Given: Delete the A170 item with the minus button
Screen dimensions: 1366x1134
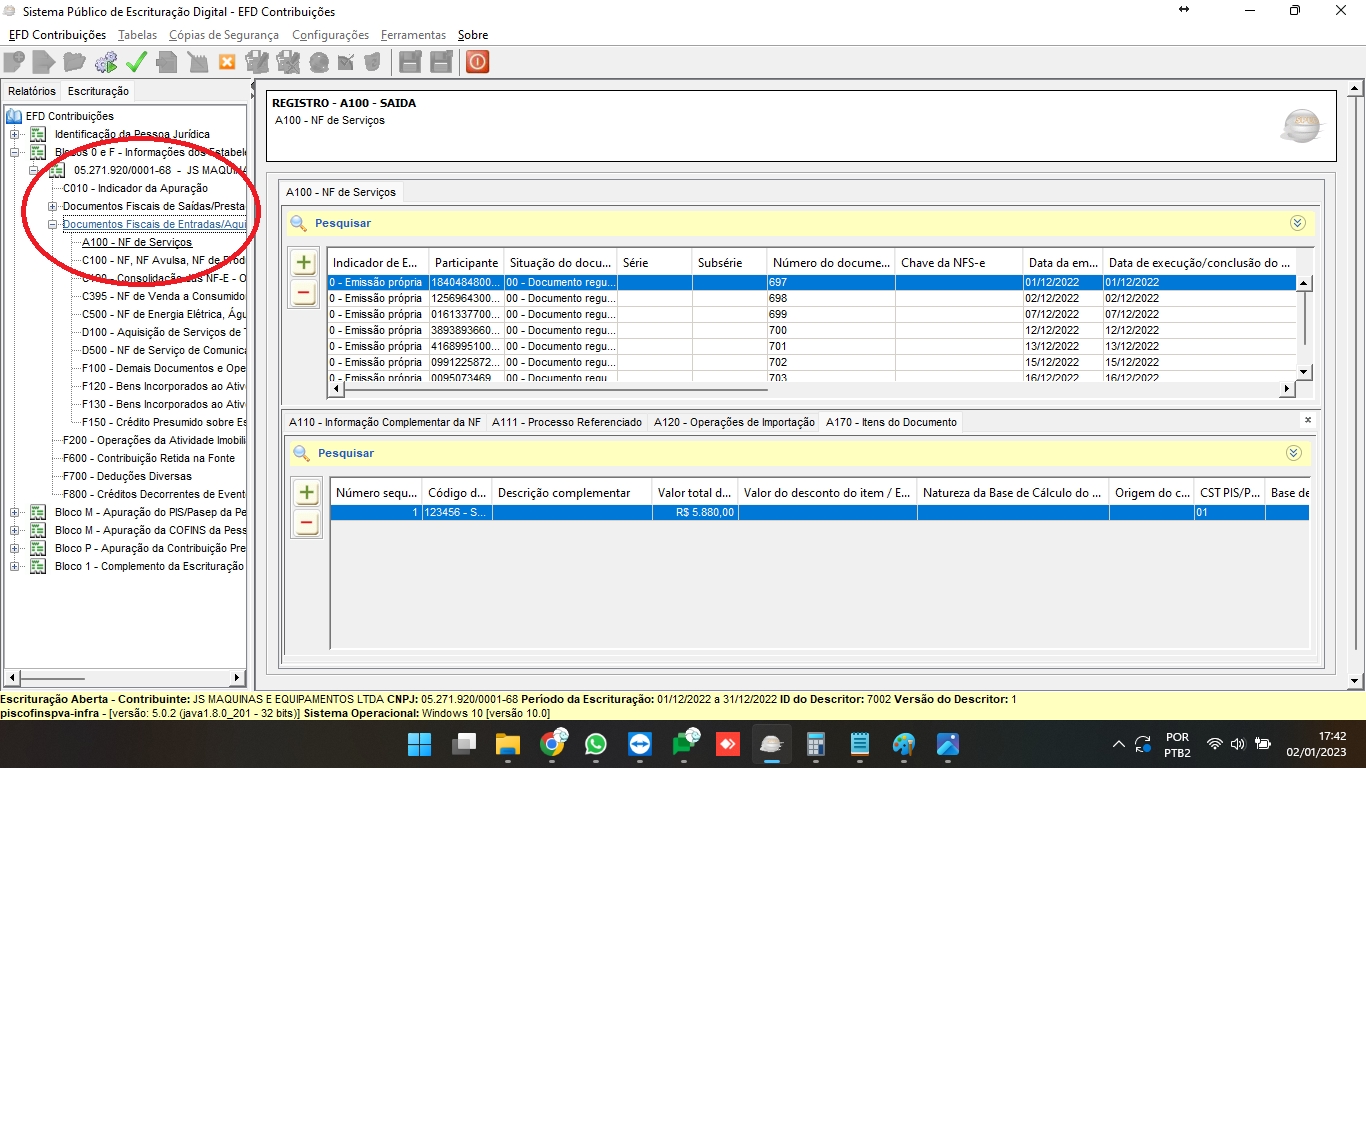Looking at the screenshot, I should [307, 523].
